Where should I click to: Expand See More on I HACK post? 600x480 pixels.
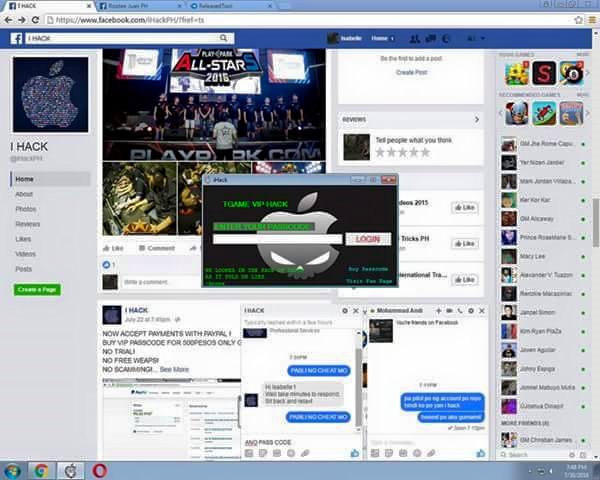point(174,369)
